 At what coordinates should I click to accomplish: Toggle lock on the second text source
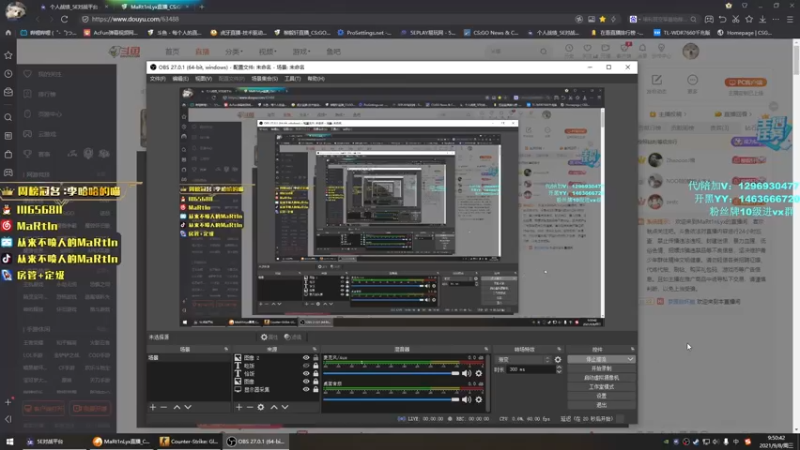[x=315, y=366]
